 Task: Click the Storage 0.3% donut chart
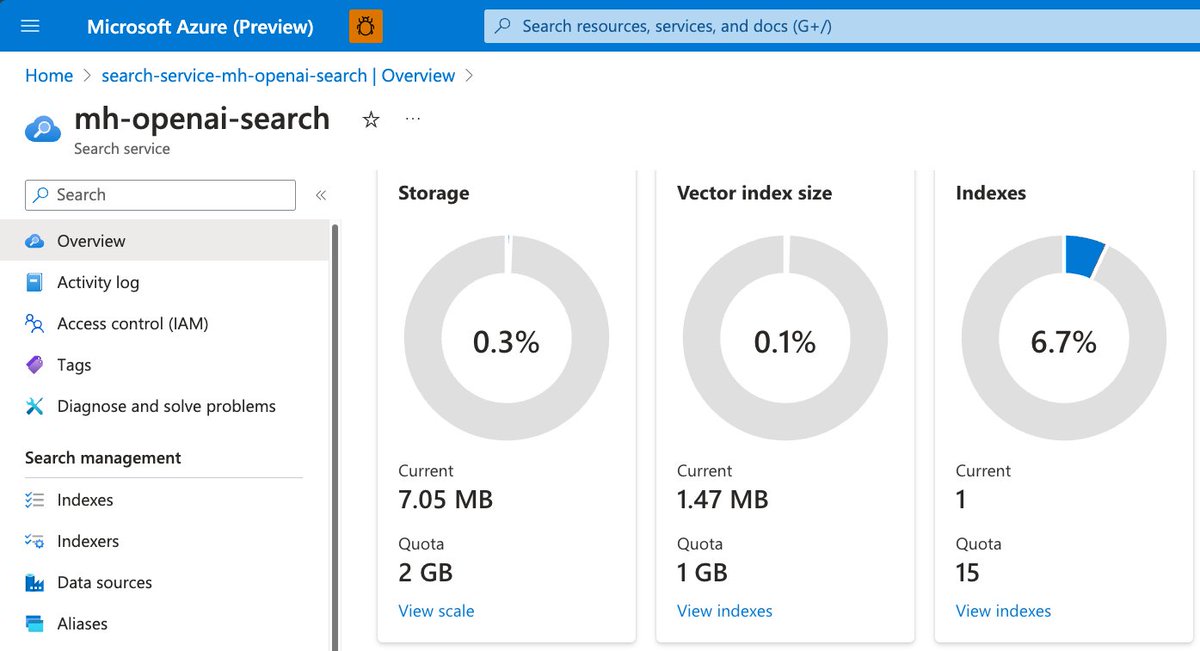506,338
